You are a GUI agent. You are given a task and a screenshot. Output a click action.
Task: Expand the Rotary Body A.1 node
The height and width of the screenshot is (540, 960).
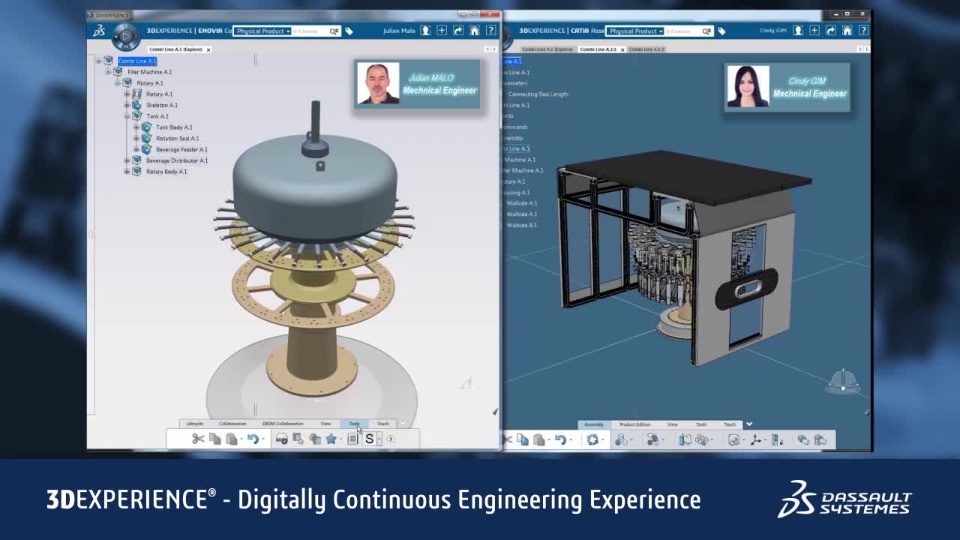127,171
